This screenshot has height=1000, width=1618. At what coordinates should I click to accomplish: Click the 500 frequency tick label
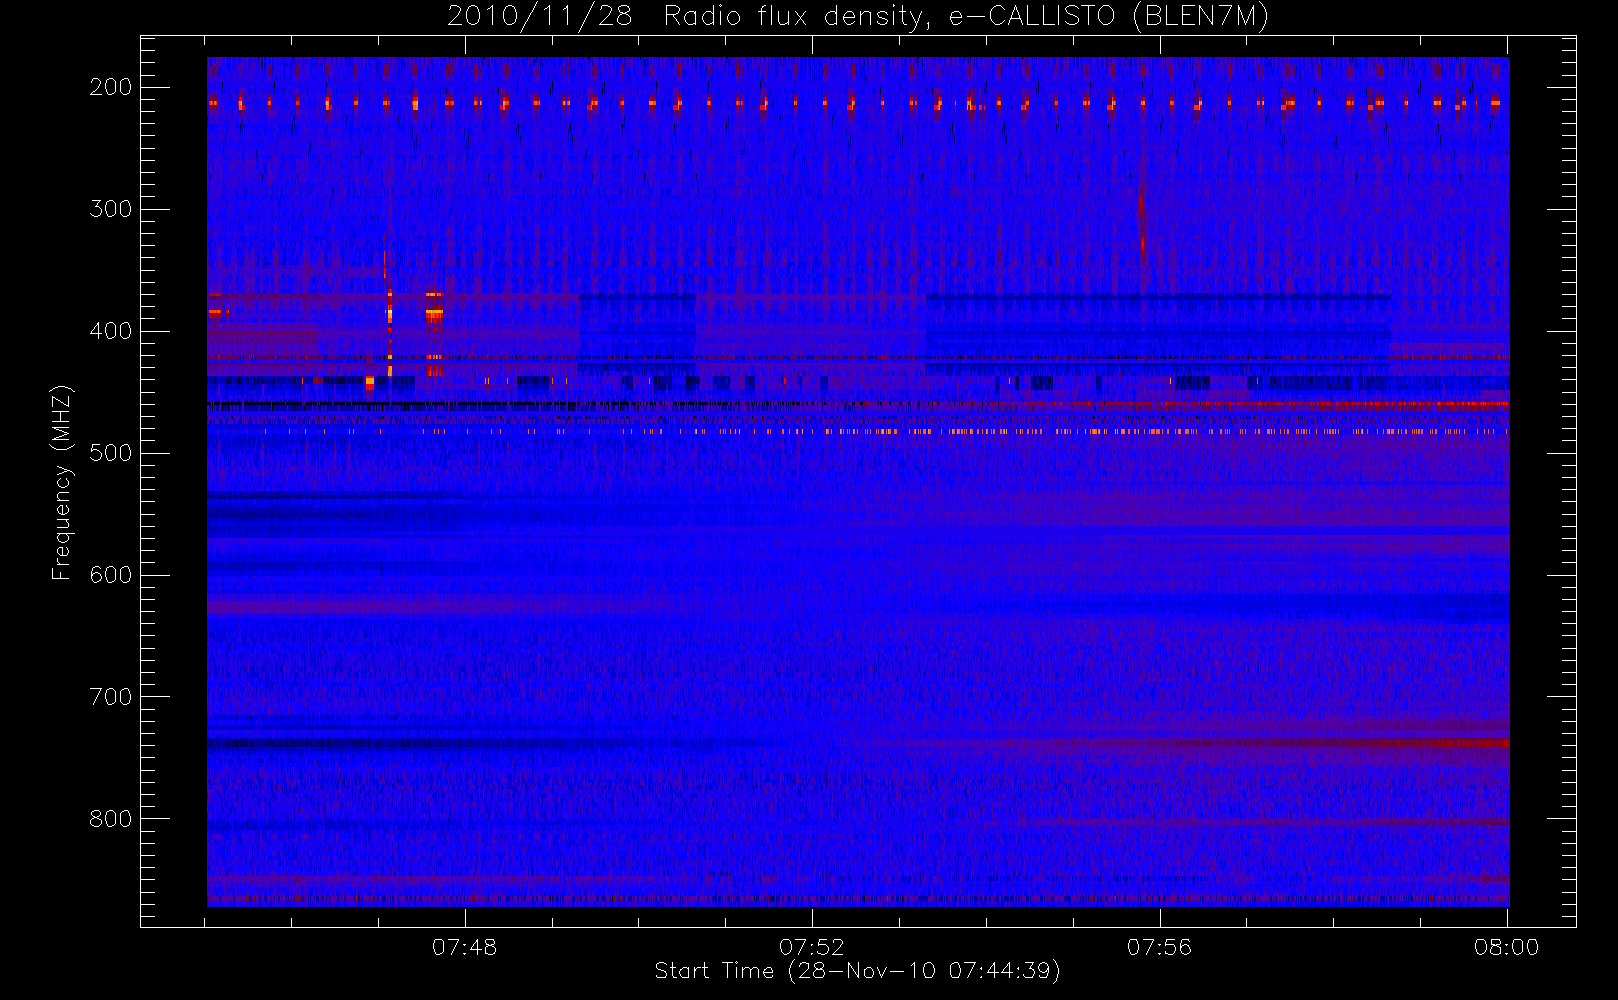tap(110, 453)
